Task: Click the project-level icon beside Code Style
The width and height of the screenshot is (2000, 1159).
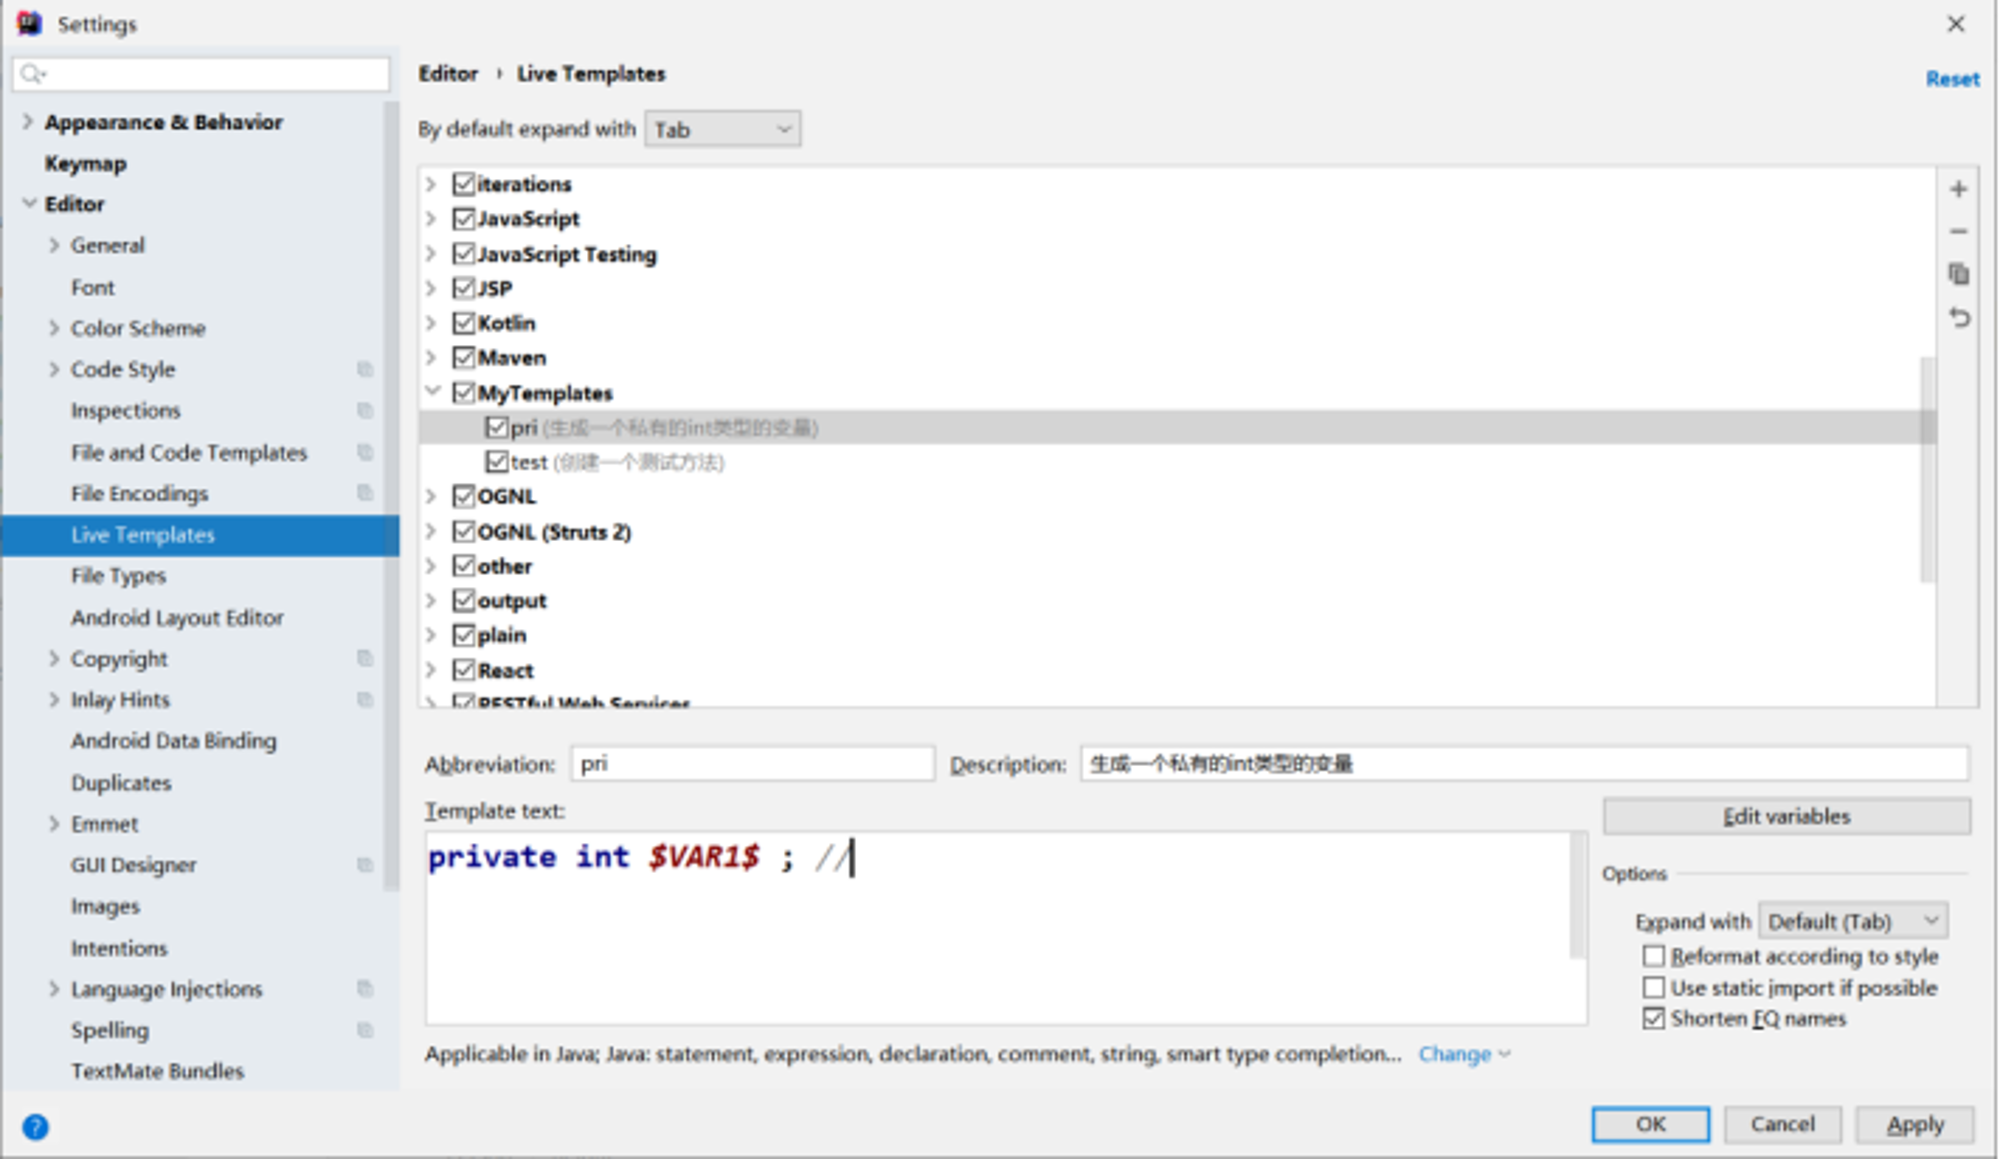Action: click(x=365, y=370)
